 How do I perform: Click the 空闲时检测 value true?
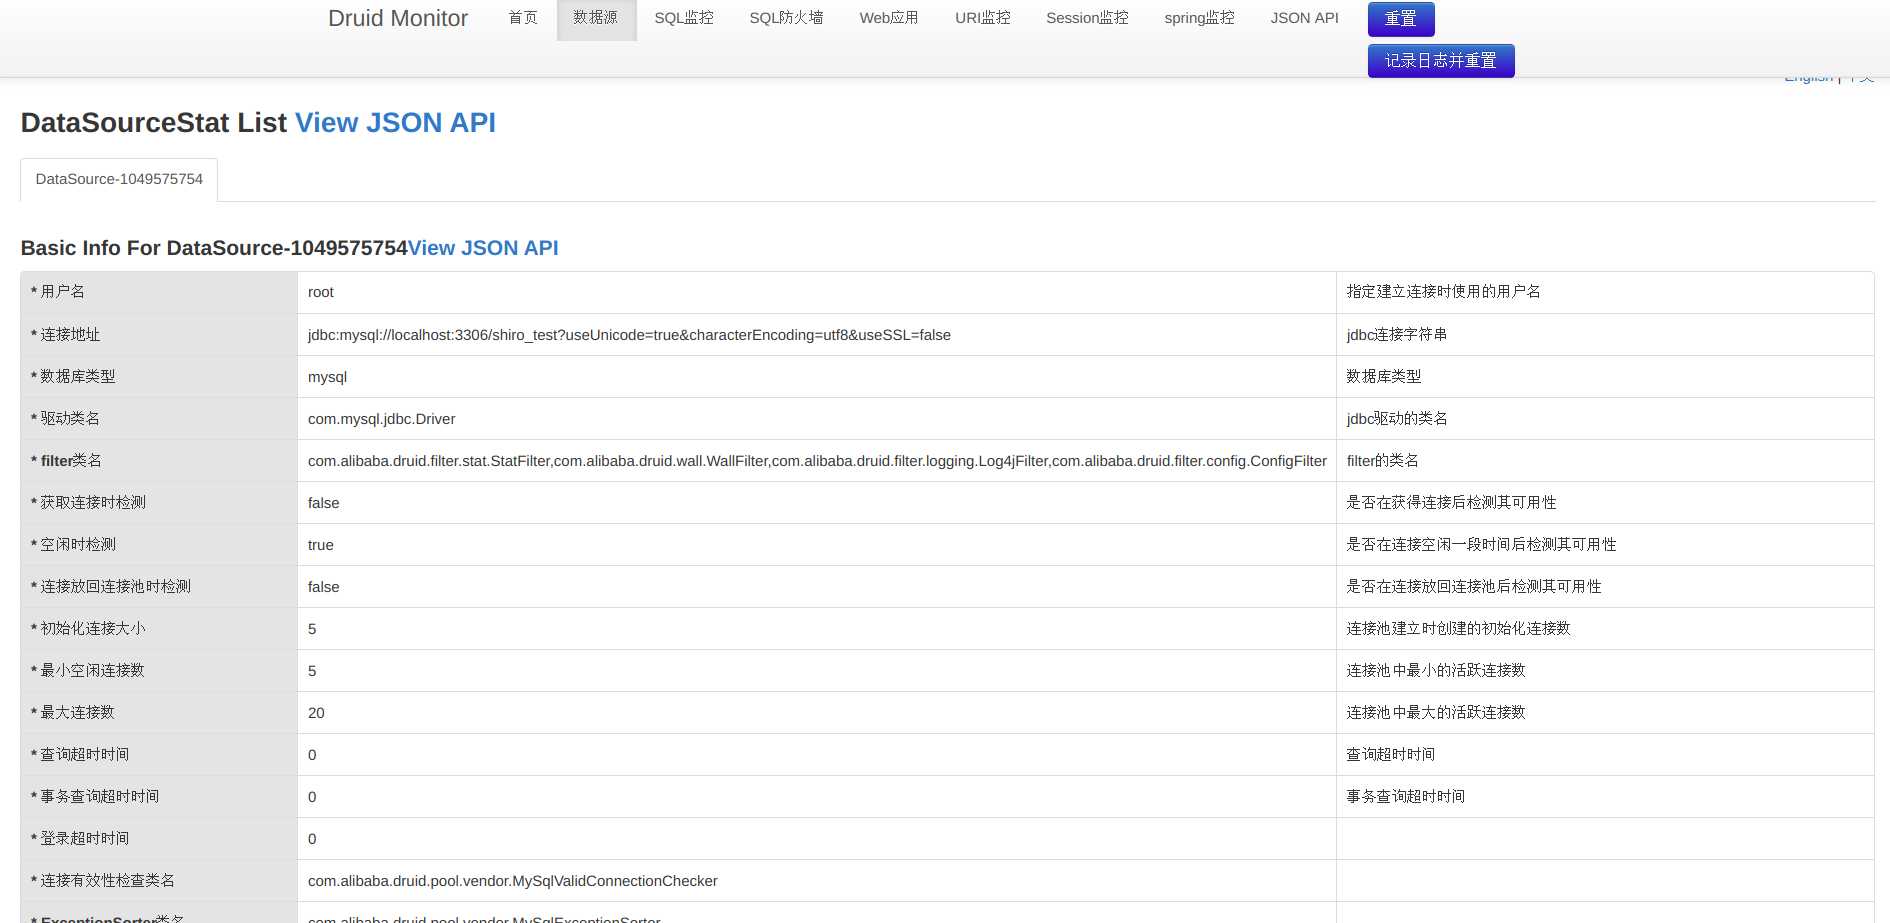(320, 545)
